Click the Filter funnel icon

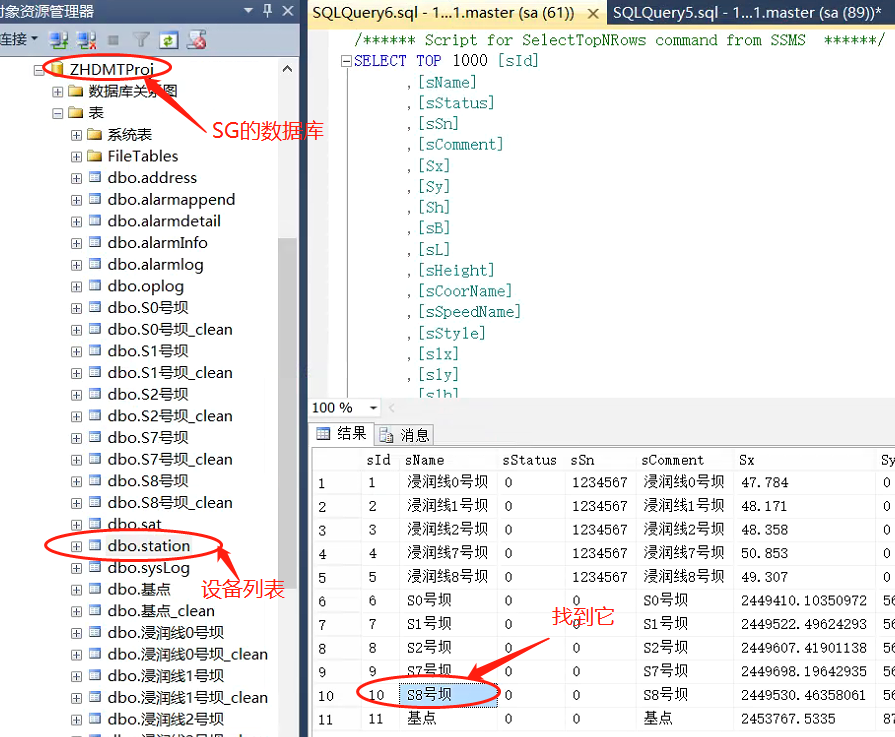pos(142,40)
